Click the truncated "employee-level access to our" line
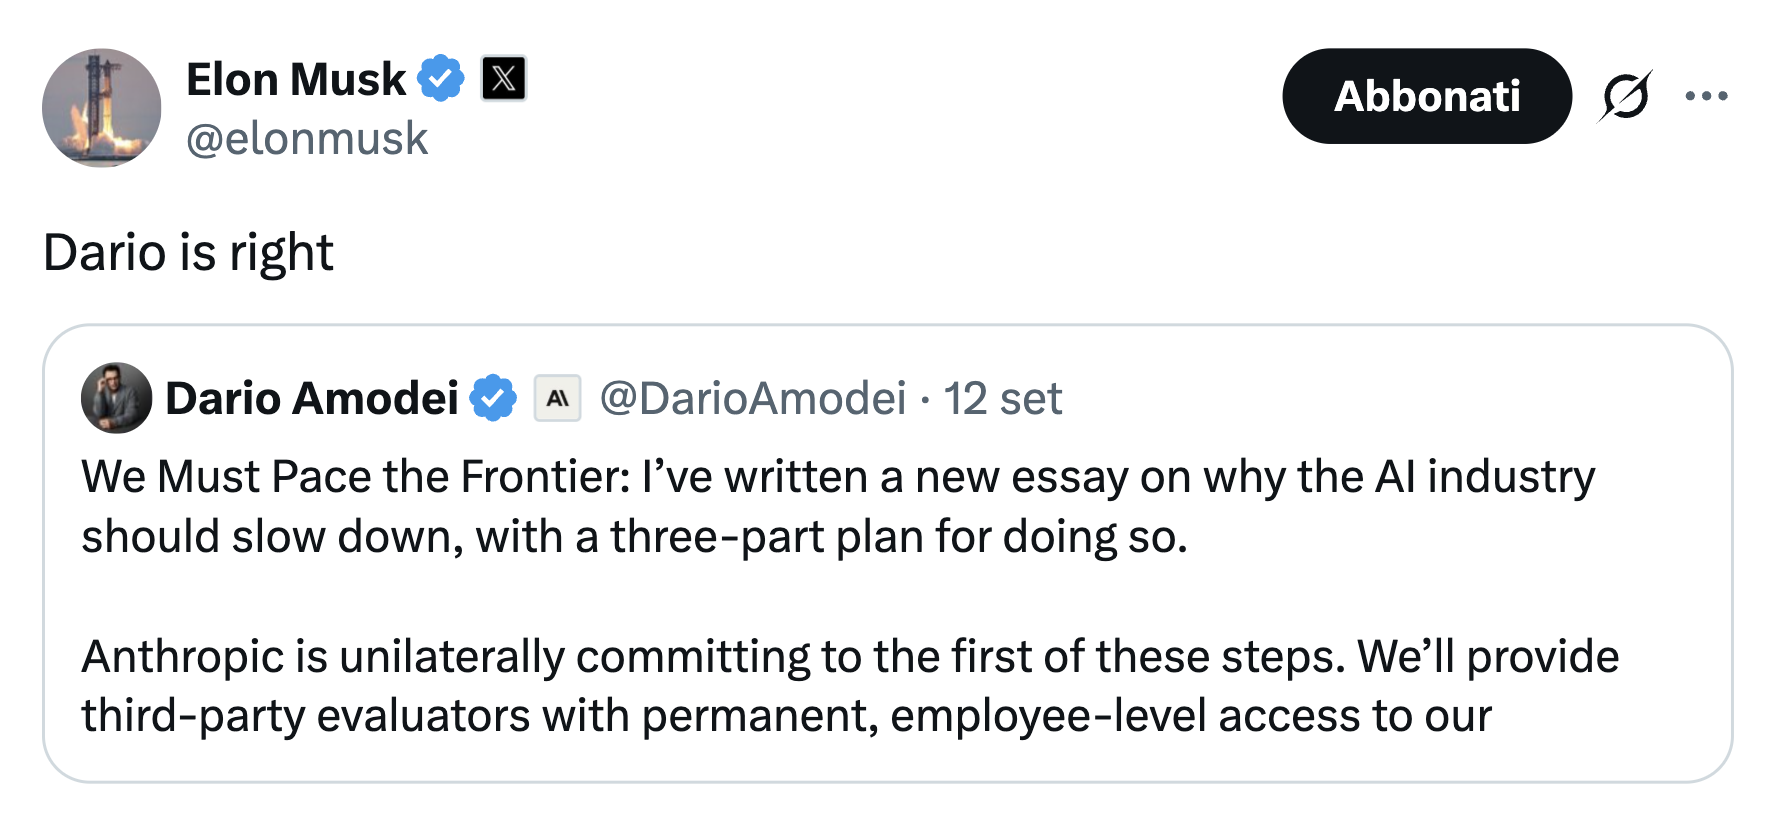Image resolution: width=1780 pixels, height=840 pixels. coord(786,716)
